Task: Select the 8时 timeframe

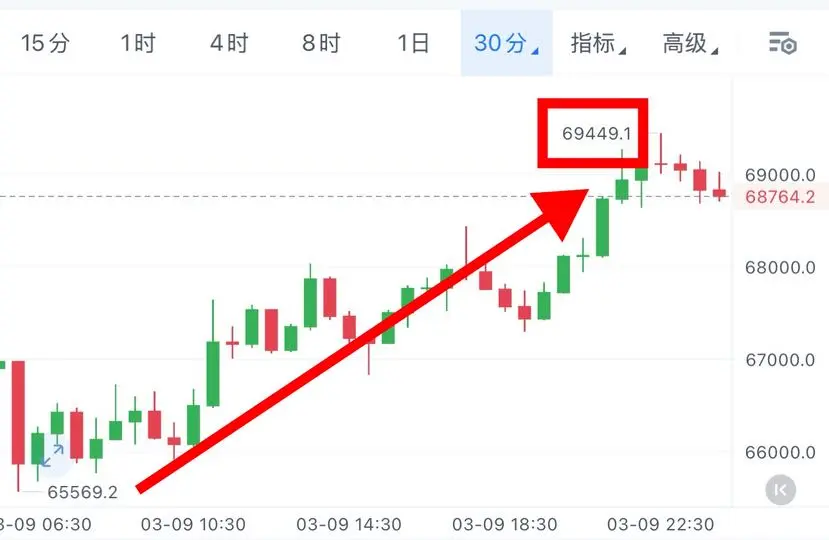Action: coord(321,43)
